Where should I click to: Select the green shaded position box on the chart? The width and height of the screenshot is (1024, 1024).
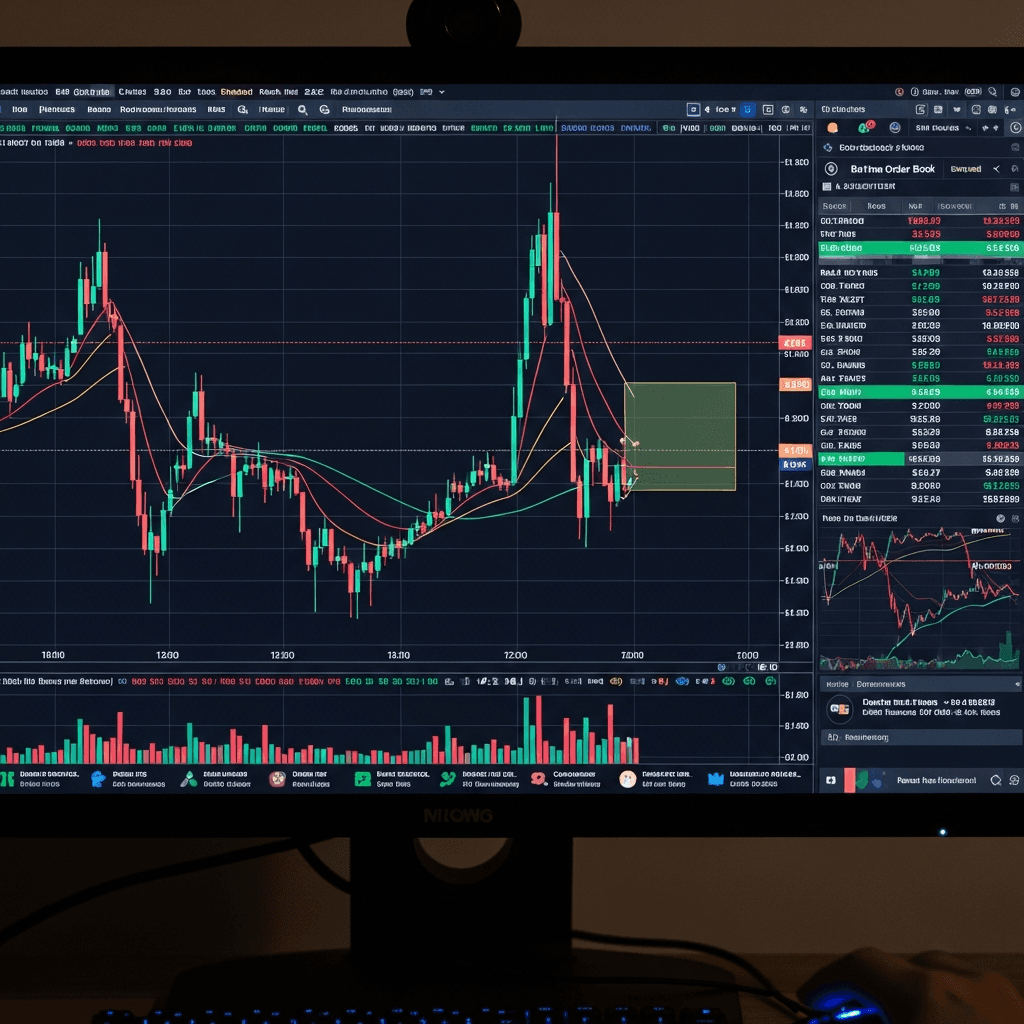680,436
